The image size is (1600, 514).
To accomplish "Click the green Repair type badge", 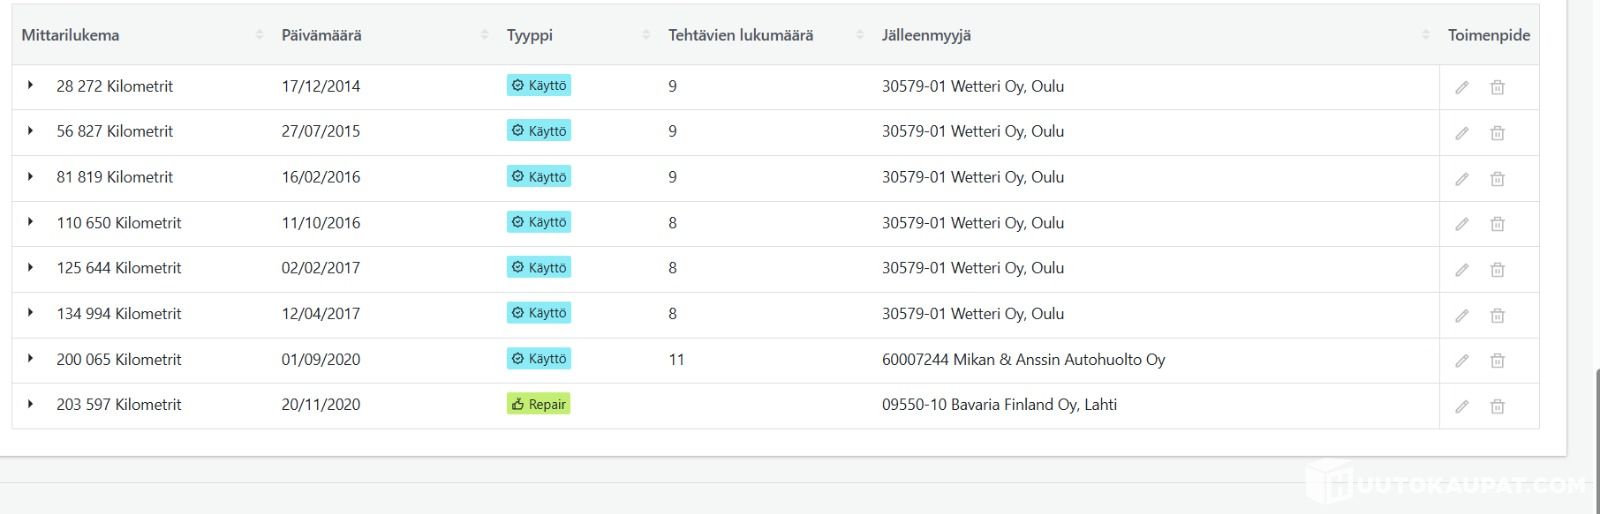I will [x=538, y=404].
